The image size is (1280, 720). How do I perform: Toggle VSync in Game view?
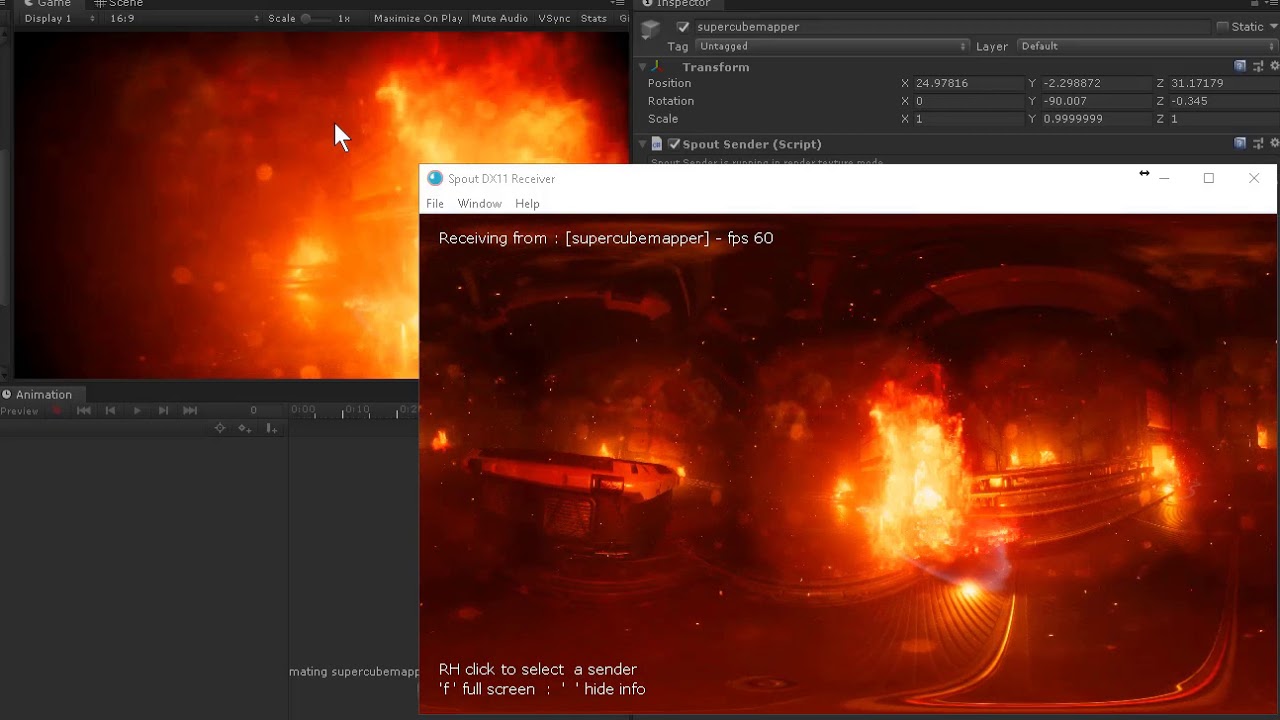(554, 18)
